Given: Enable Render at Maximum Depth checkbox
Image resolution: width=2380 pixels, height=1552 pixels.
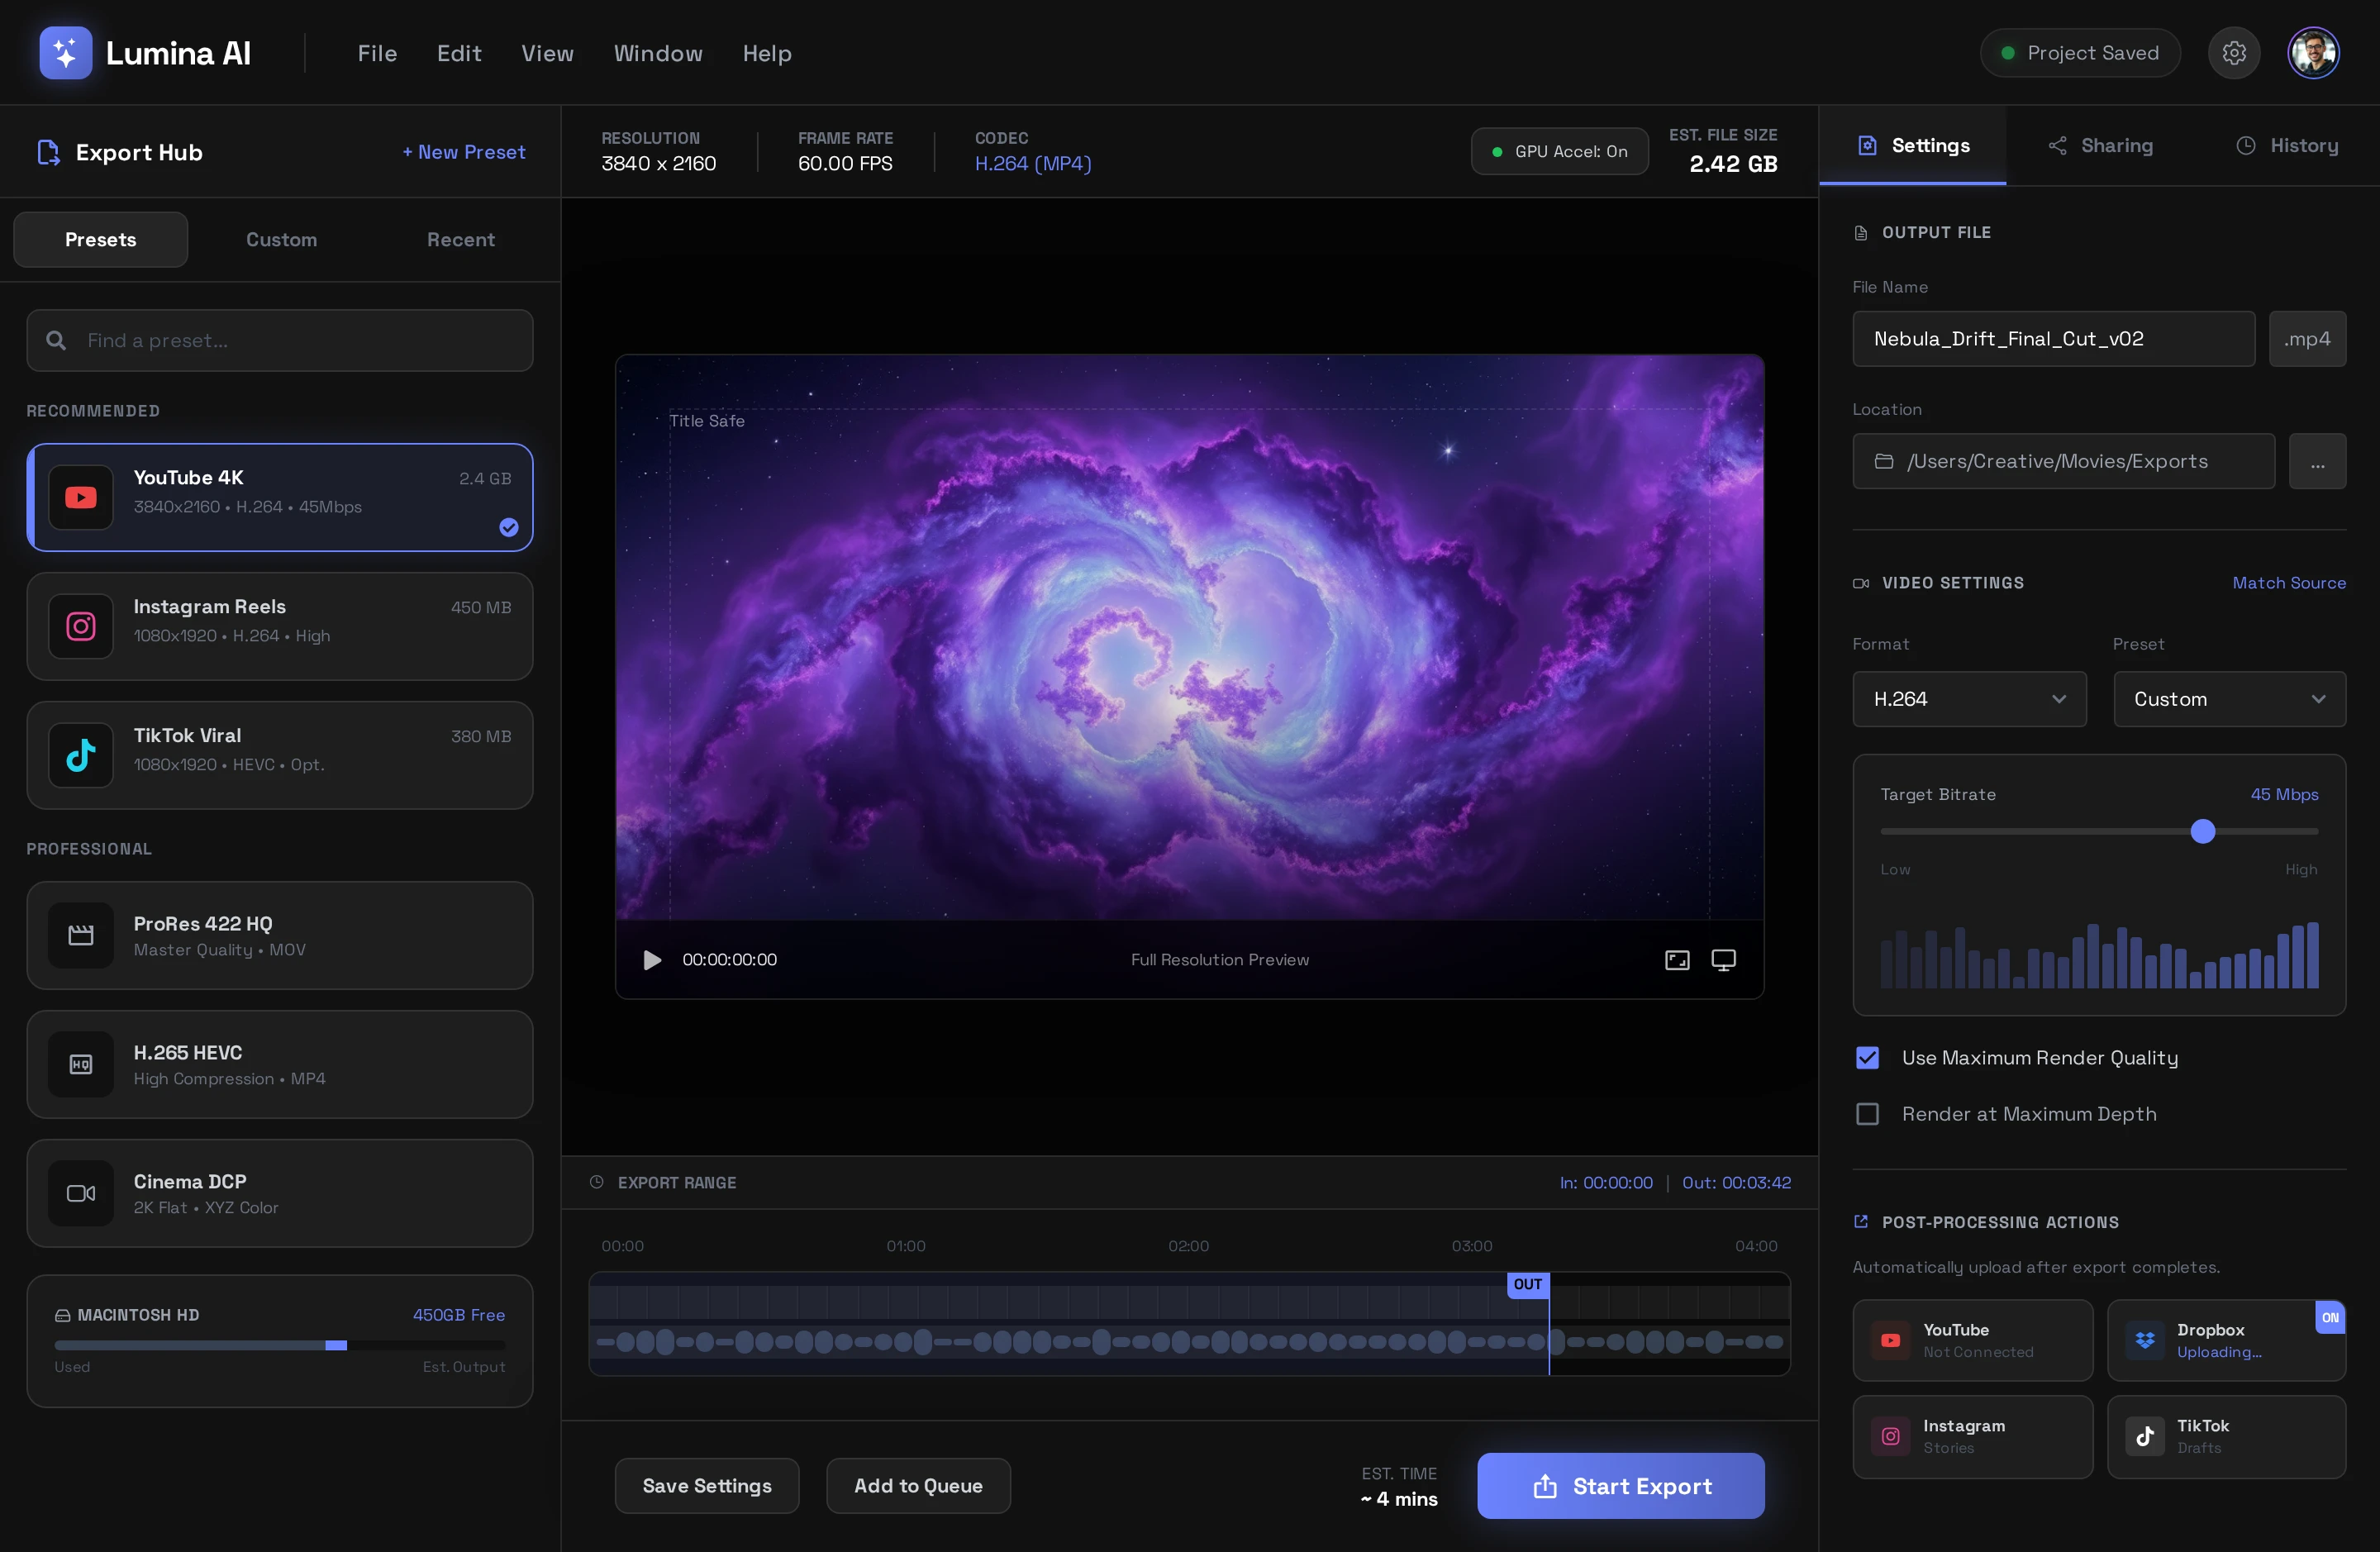Looking at the screenshot, I should coord(1867,1114).
